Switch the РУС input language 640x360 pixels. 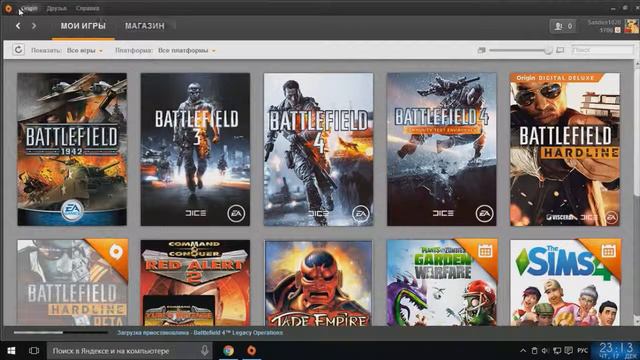[582, 351]
